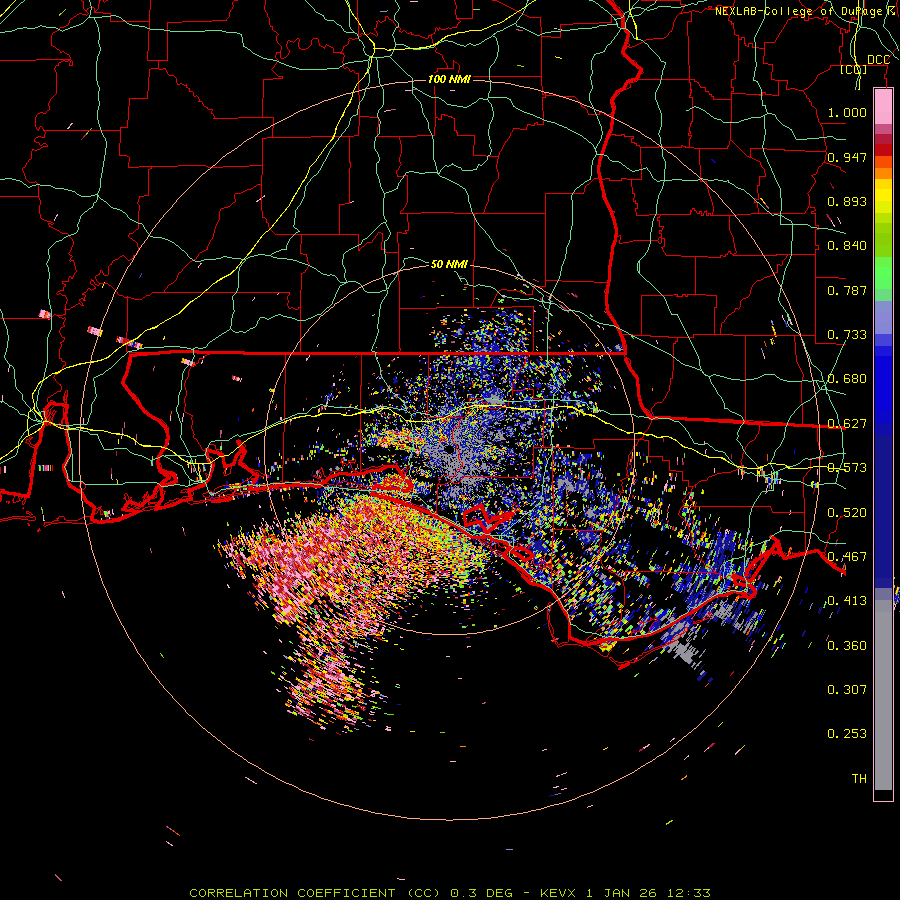Select the 0.733 scale value
This screenshot has width=900, height=900.
pyautogui.click(x=847, y=335)
